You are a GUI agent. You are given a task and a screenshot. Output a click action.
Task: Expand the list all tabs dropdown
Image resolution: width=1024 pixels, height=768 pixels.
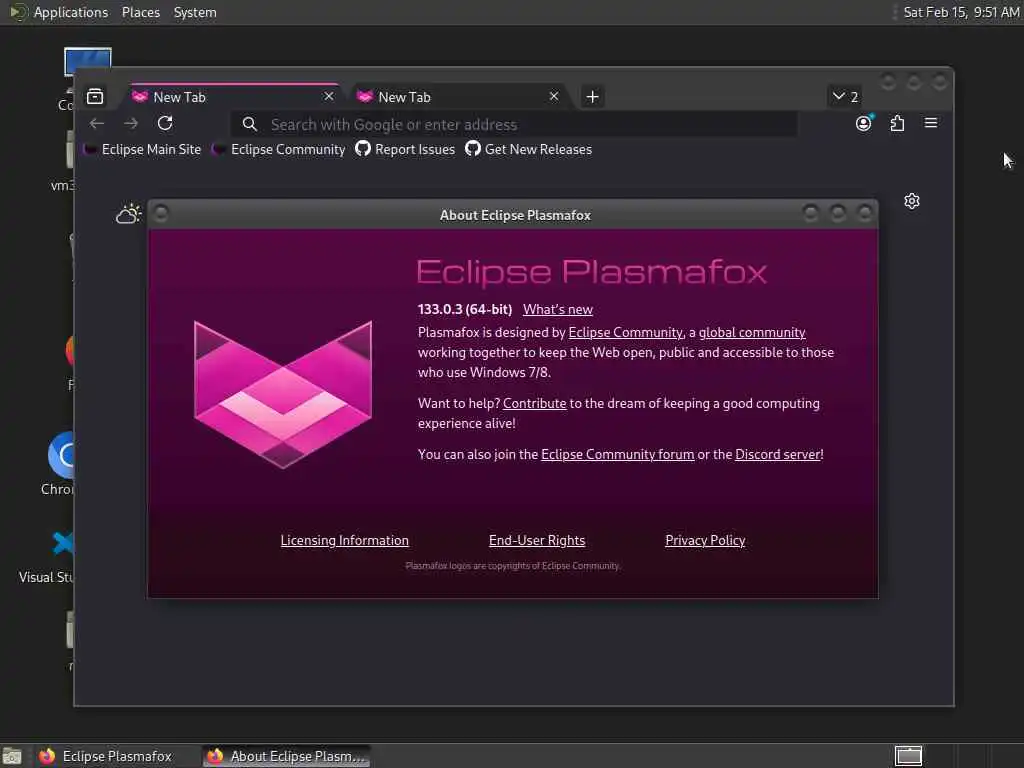(844, 97)
